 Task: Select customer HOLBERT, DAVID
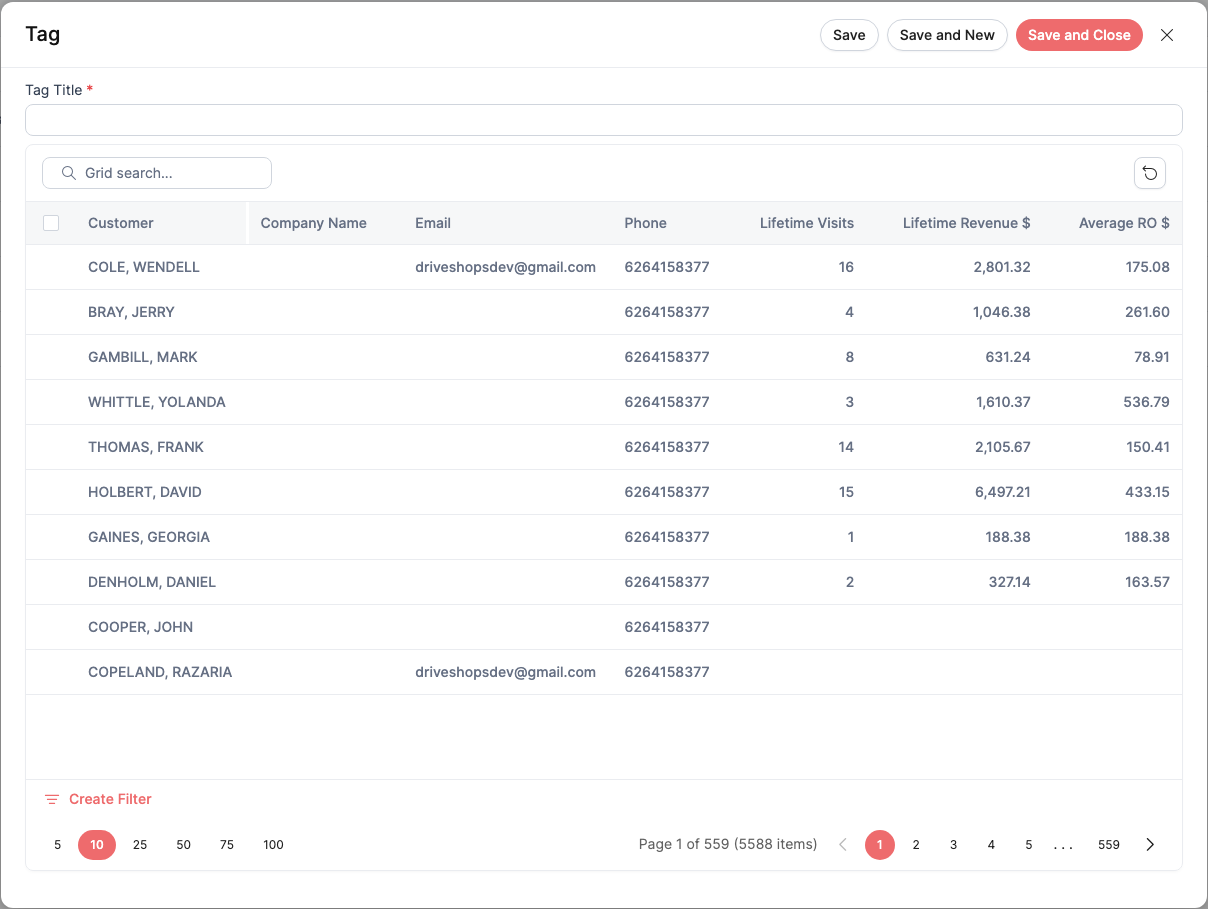tap(145, 492)
